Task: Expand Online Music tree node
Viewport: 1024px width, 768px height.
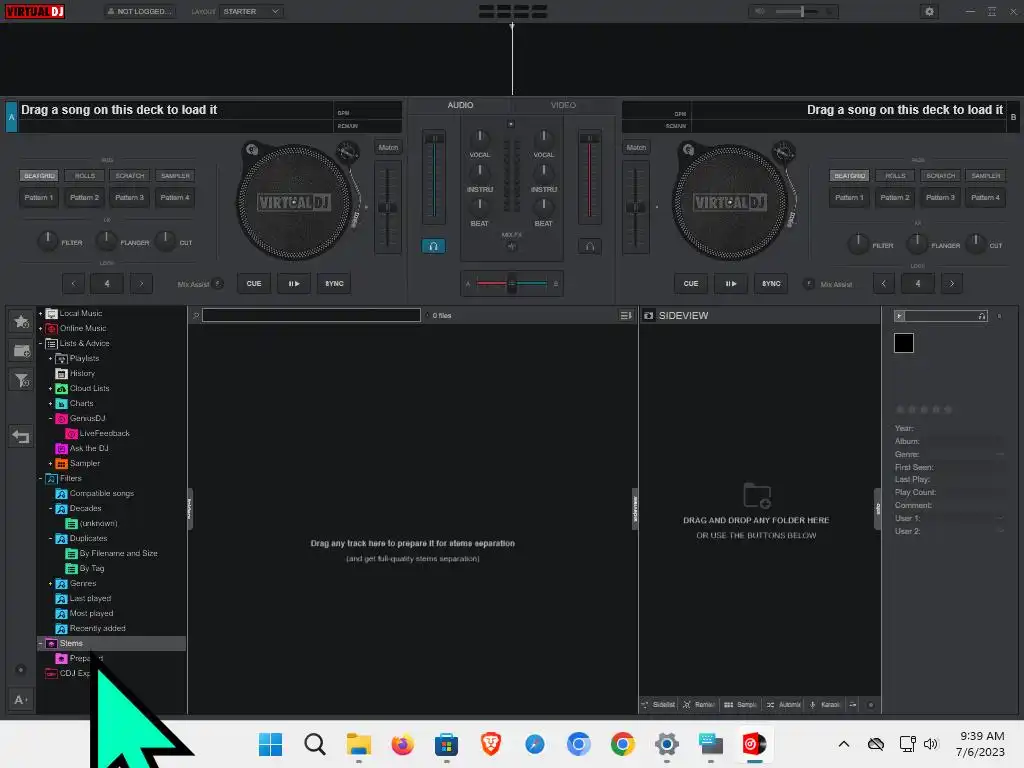Action: [x=40, y=328]
